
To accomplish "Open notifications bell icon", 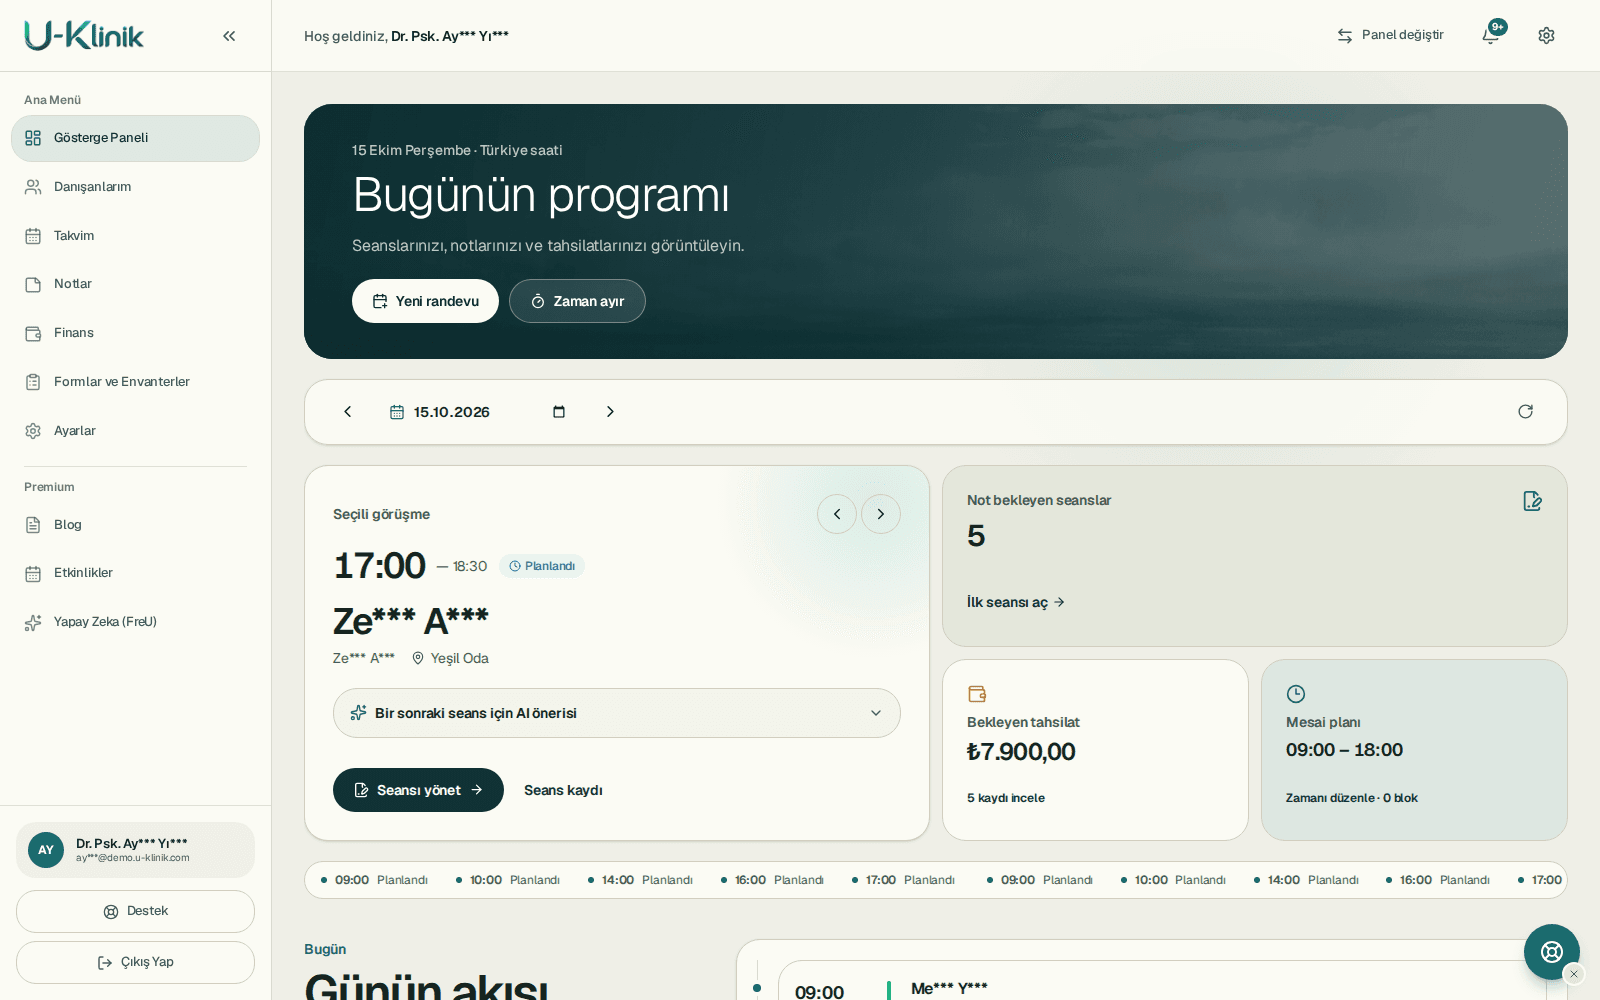I will click(x=1491, y=35).
